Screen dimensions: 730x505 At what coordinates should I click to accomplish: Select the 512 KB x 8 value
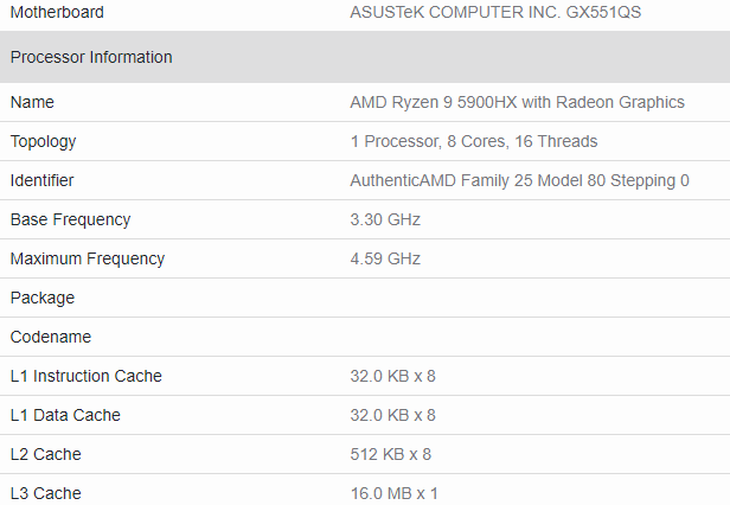391,454
